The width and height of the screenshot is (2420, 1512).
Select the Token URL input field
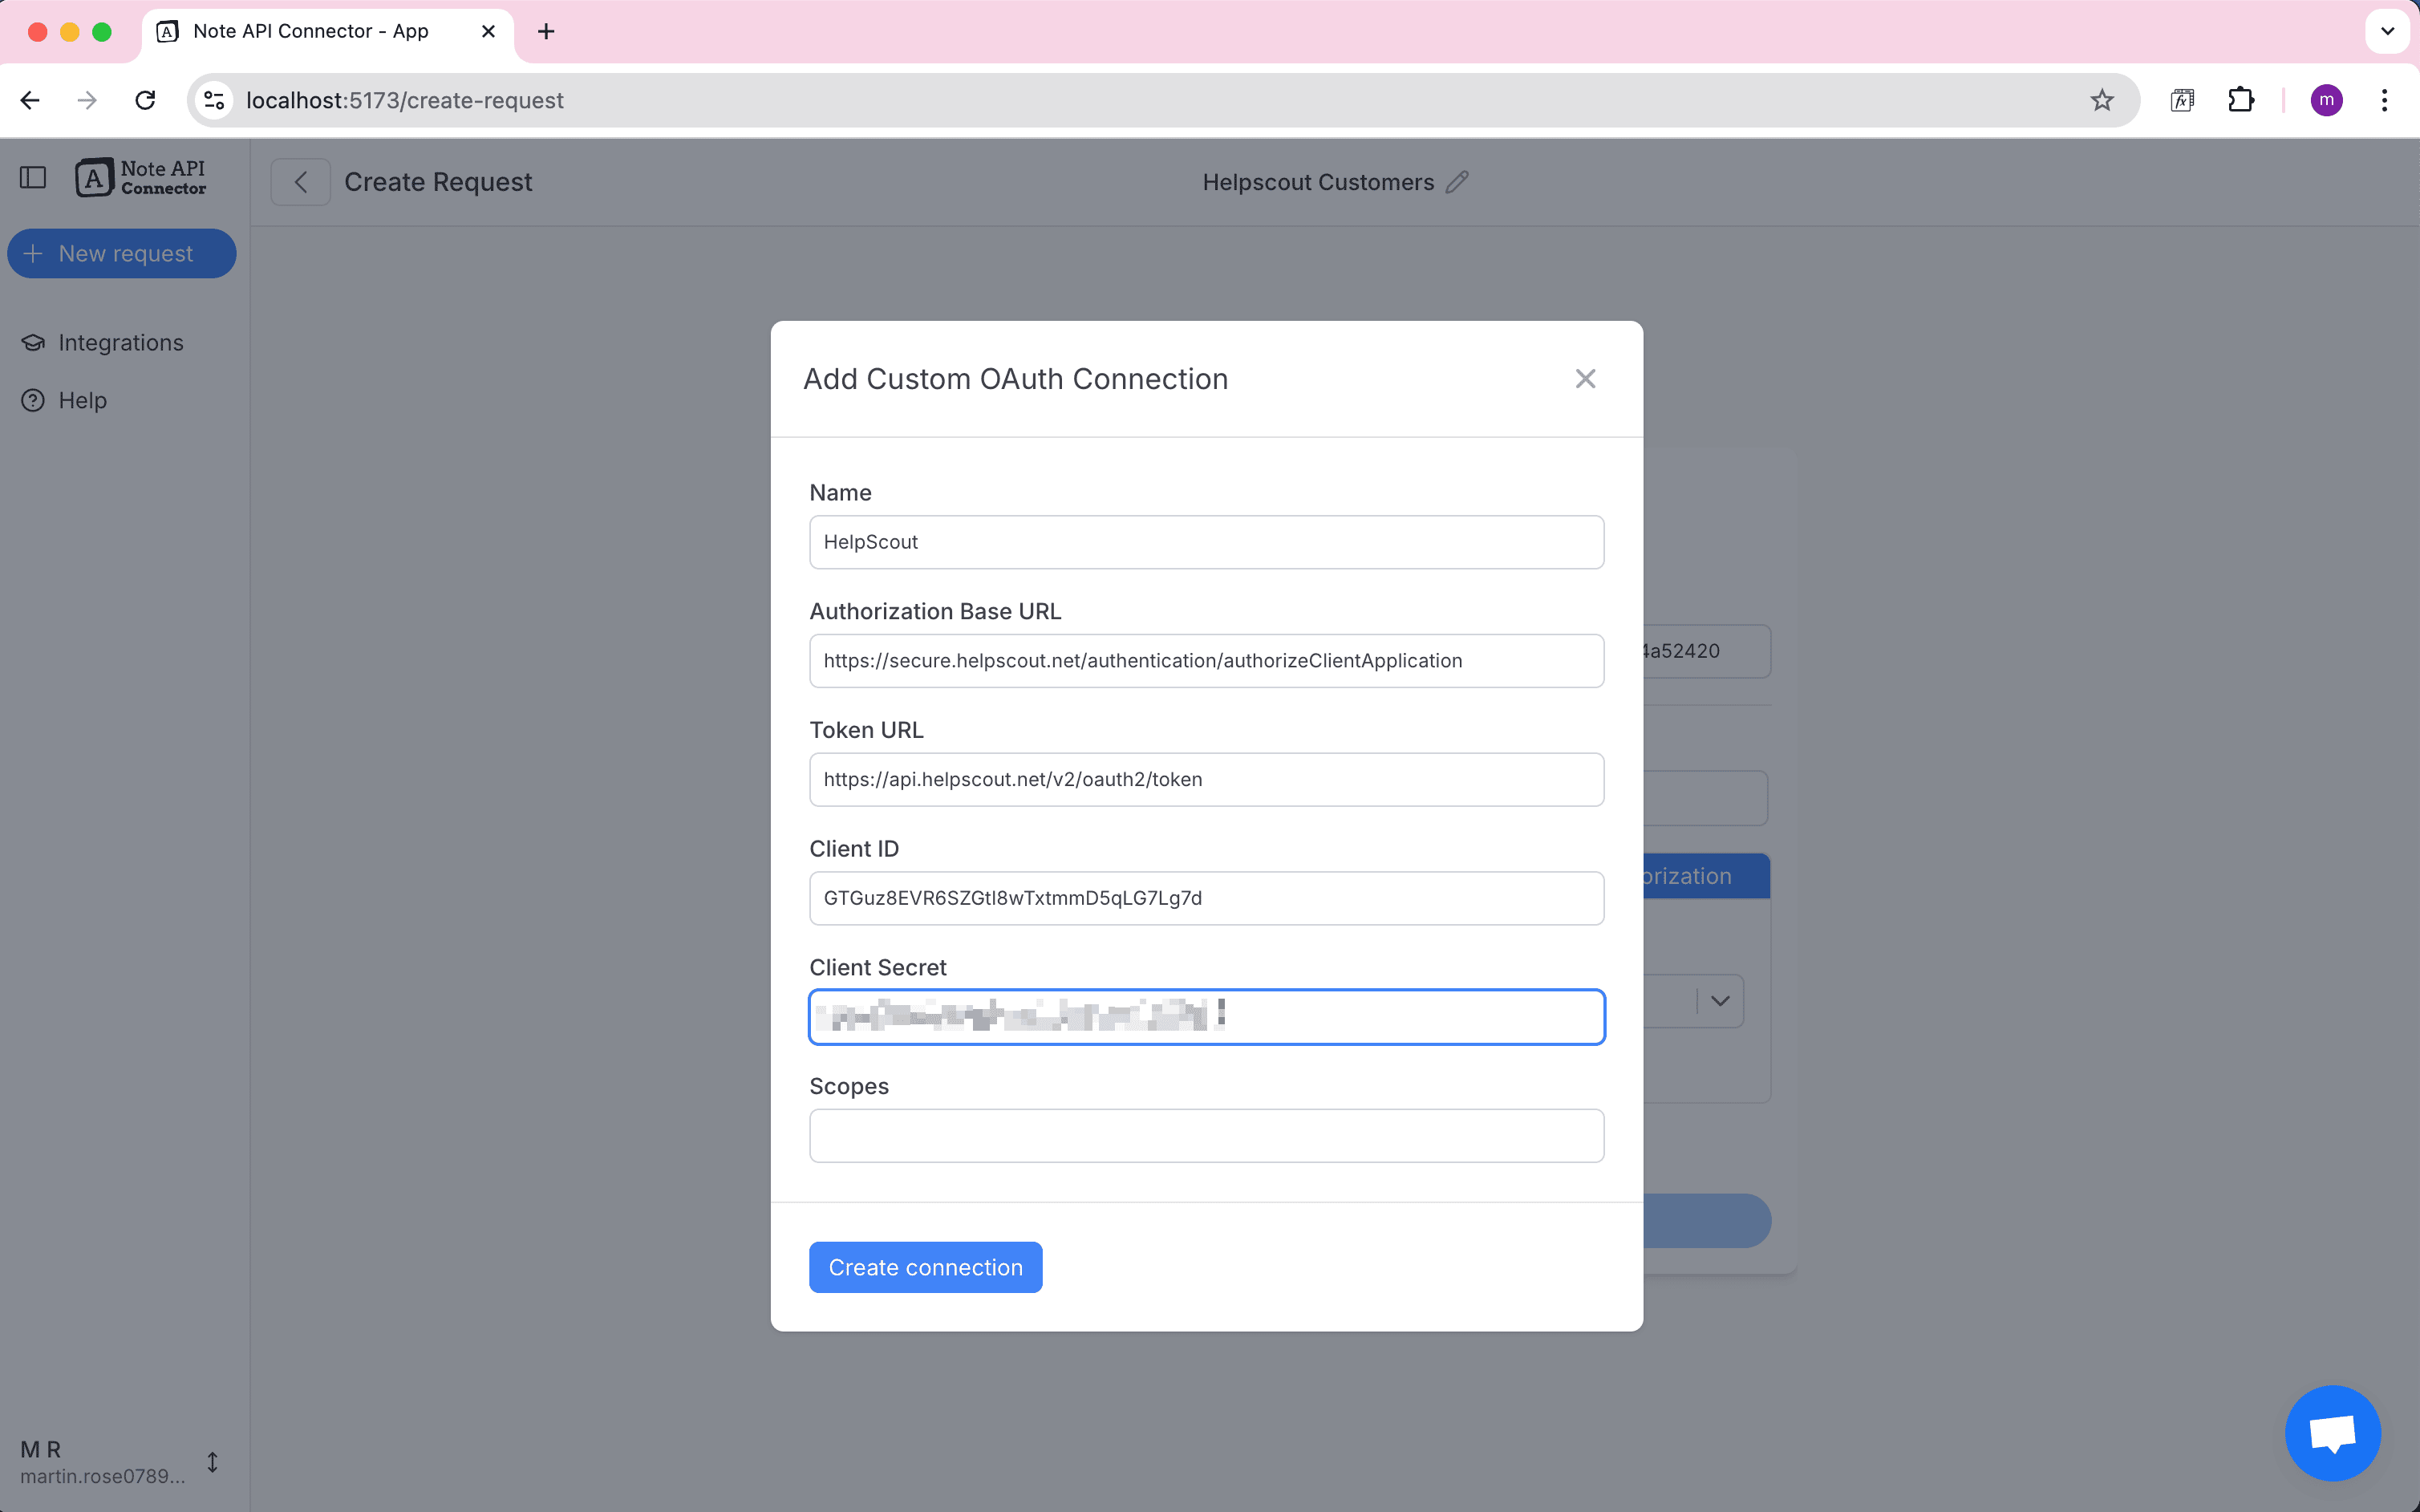pyautogui.click(x=1206, y=780)
